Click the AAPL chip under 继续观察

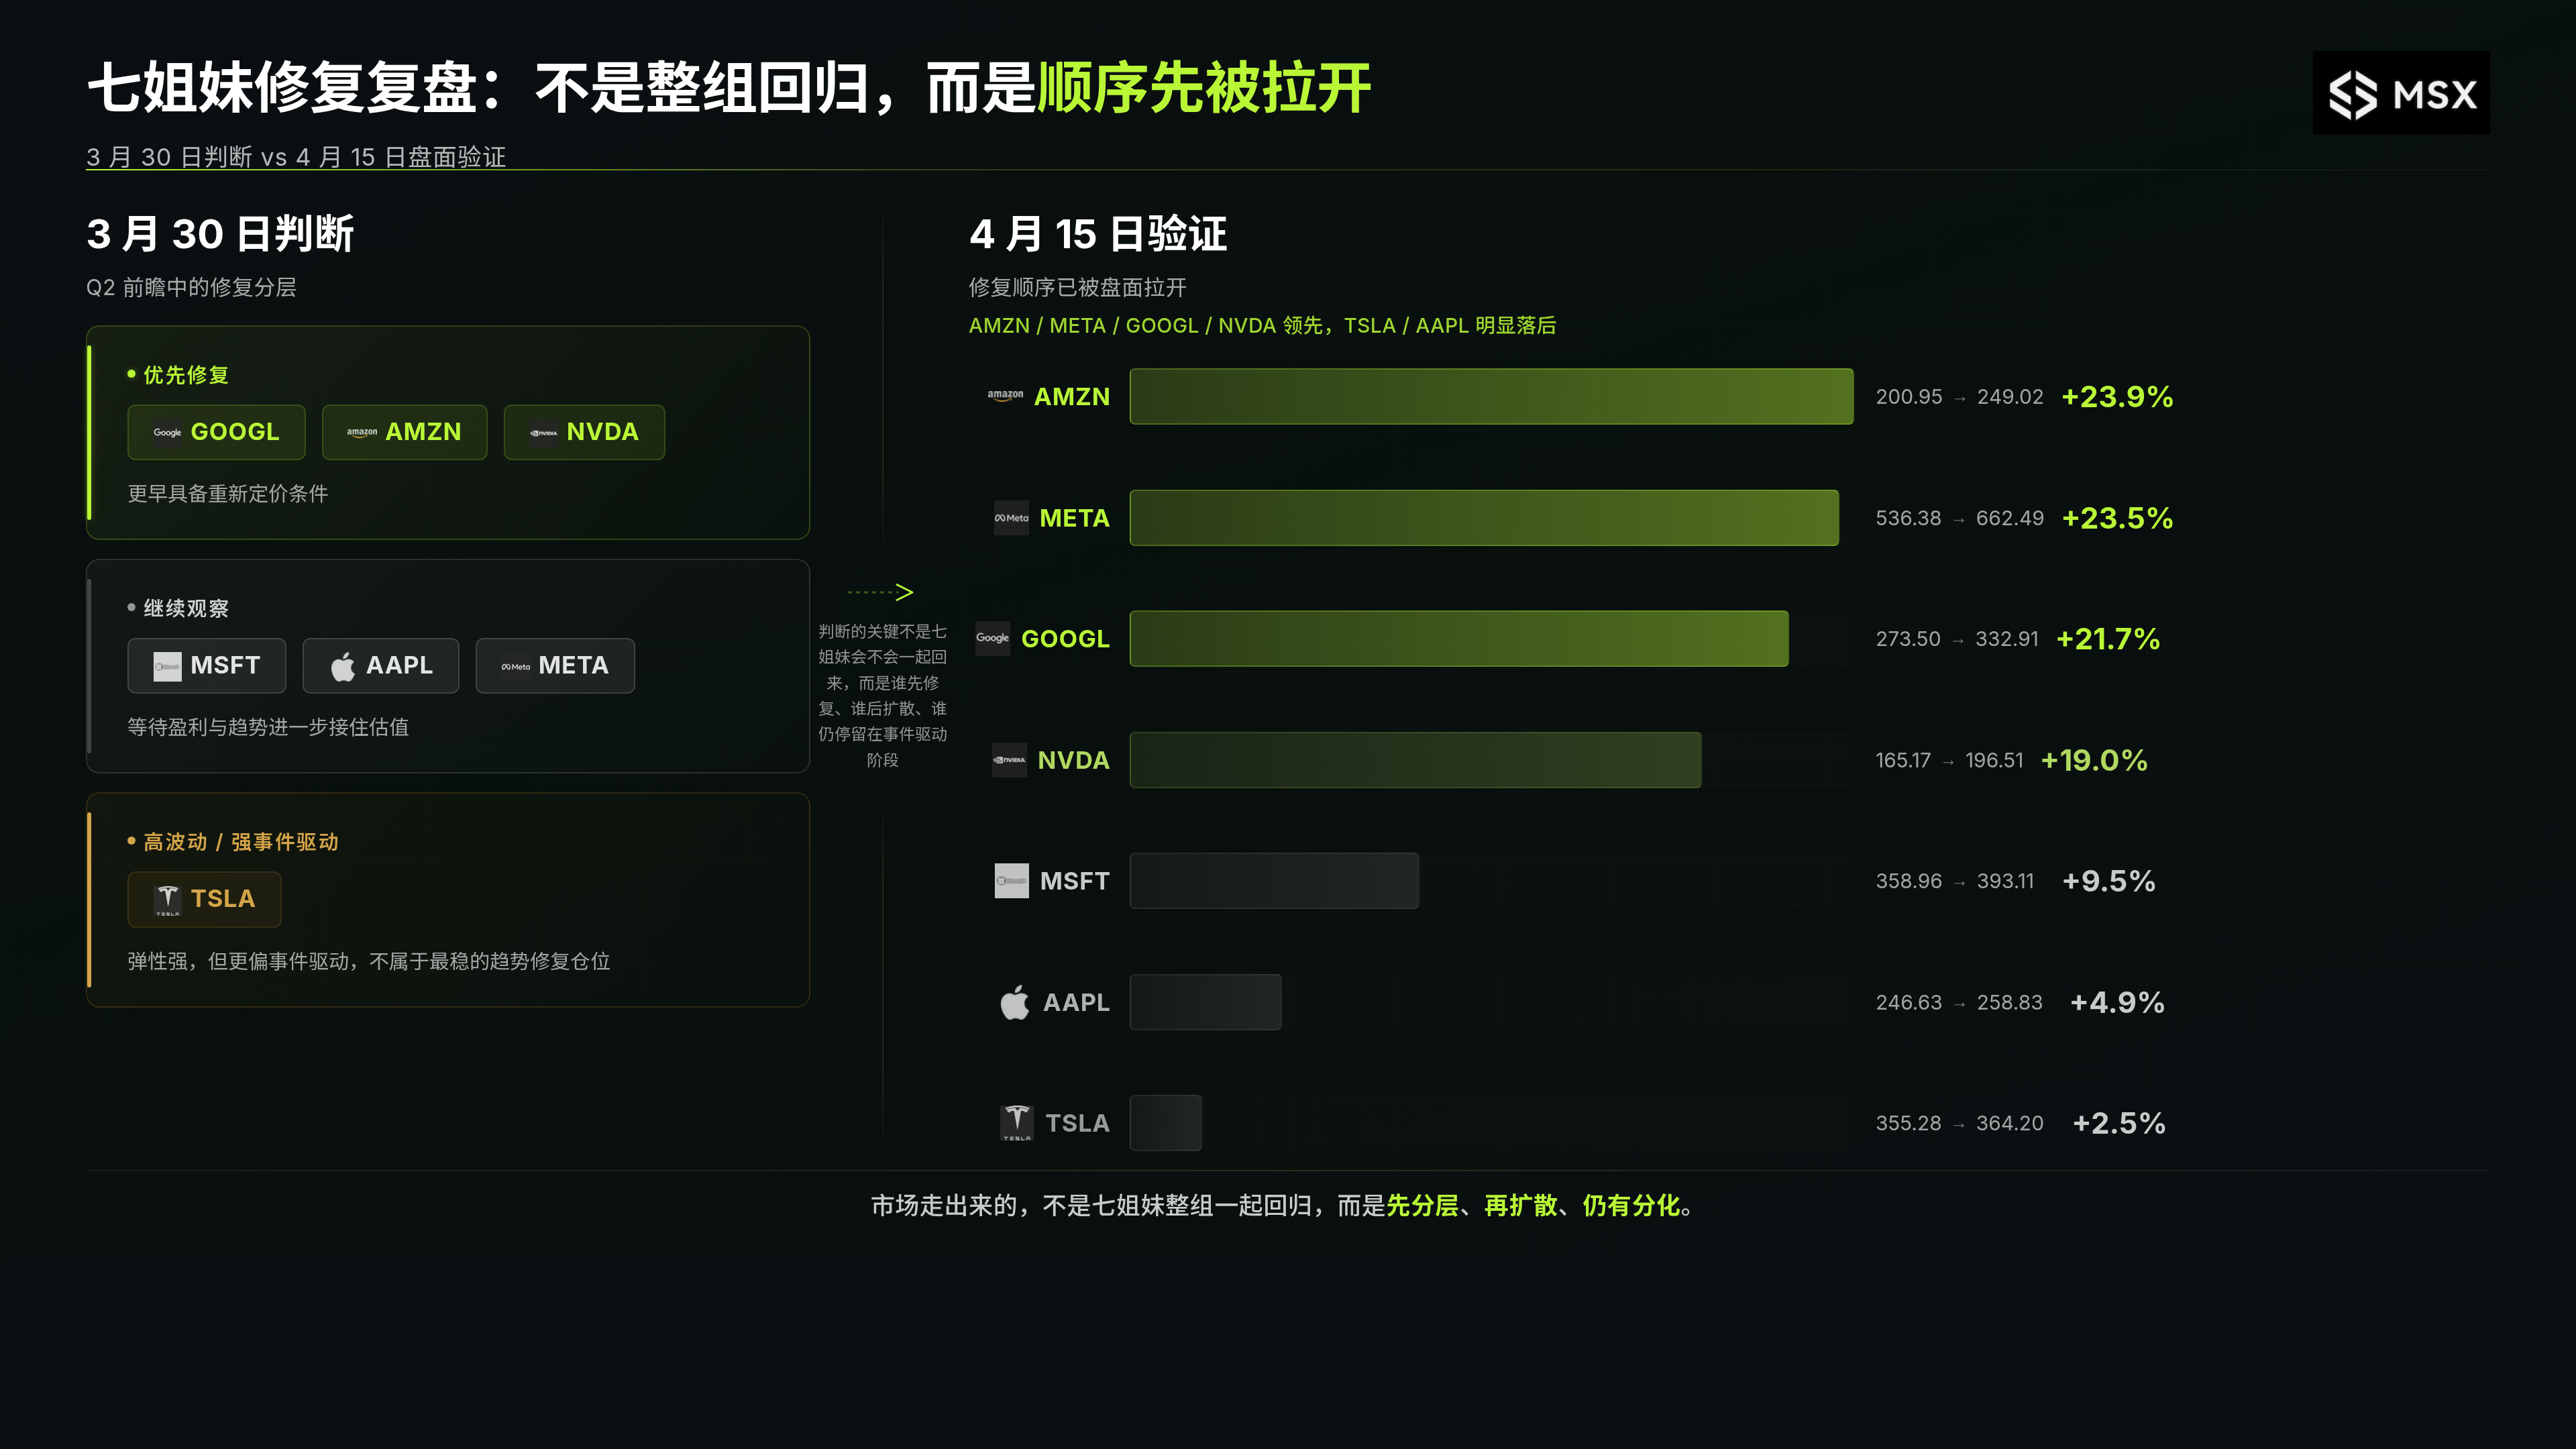click(x=381, y=665)
